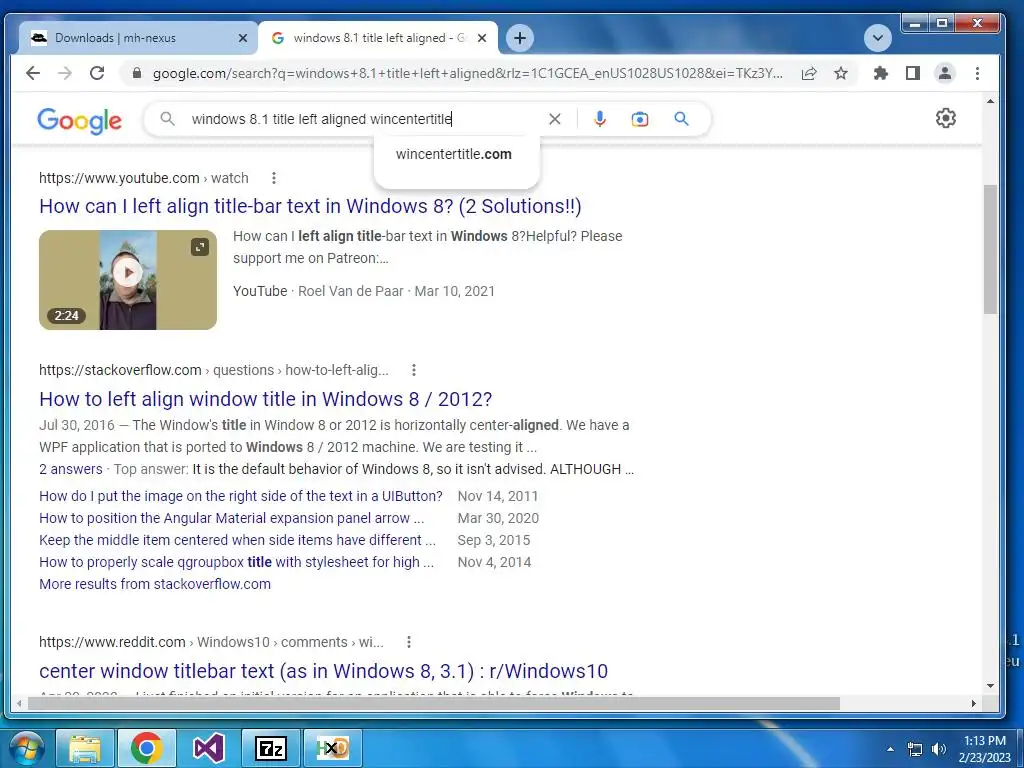Screen dimensions: 1024x768
Task: Click the youtube.com › watch URL text
Action: point(144,178)
